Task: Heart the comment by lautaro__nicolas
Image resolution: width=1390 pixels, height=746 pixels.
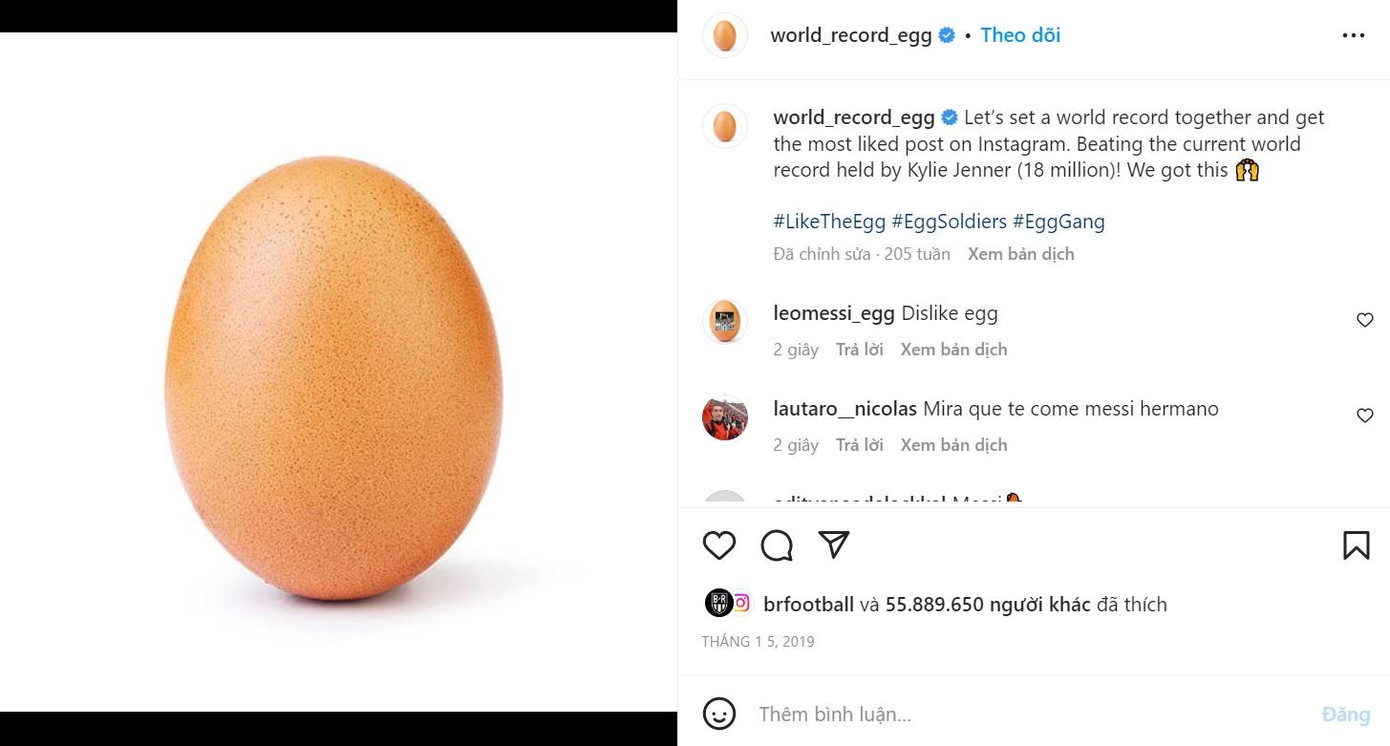Action: [x=1365, y=415]
